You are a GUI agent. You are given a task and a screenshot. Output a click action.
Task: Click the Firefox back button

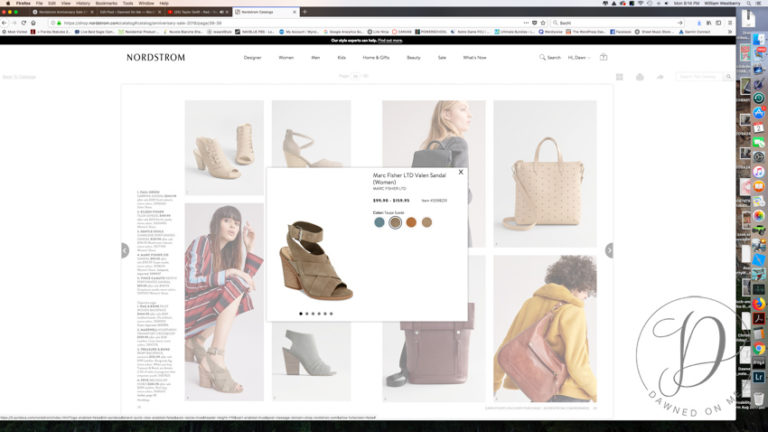(4, 23)
